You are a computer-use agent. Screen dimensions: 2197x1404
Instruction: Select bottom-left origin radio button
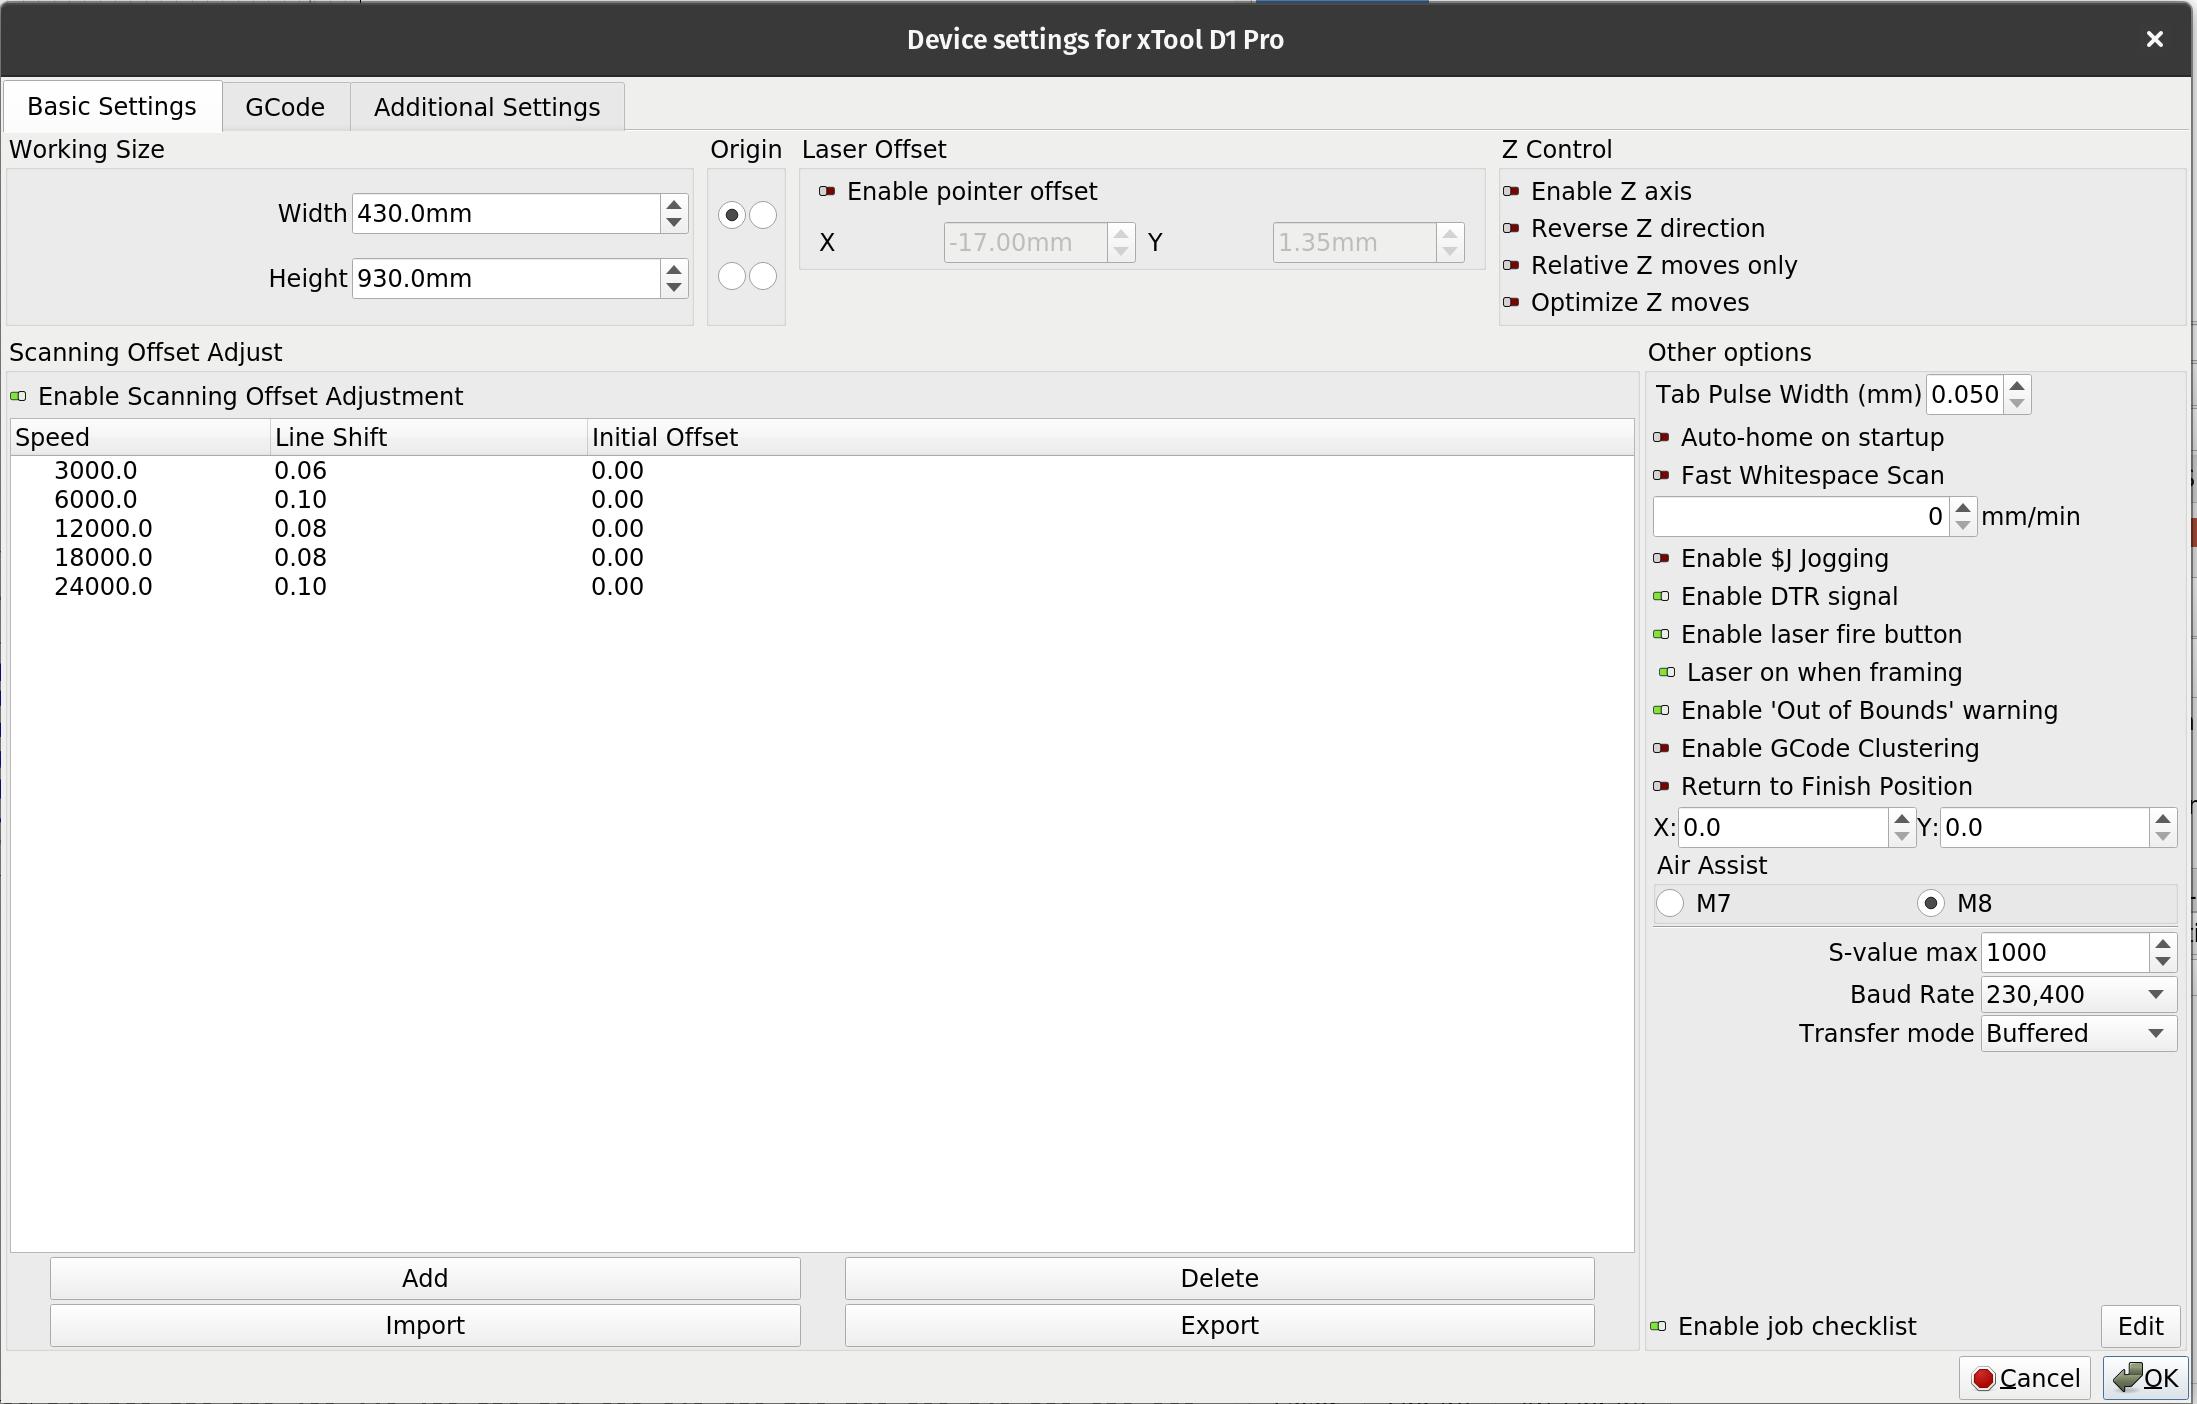(731, 276)
